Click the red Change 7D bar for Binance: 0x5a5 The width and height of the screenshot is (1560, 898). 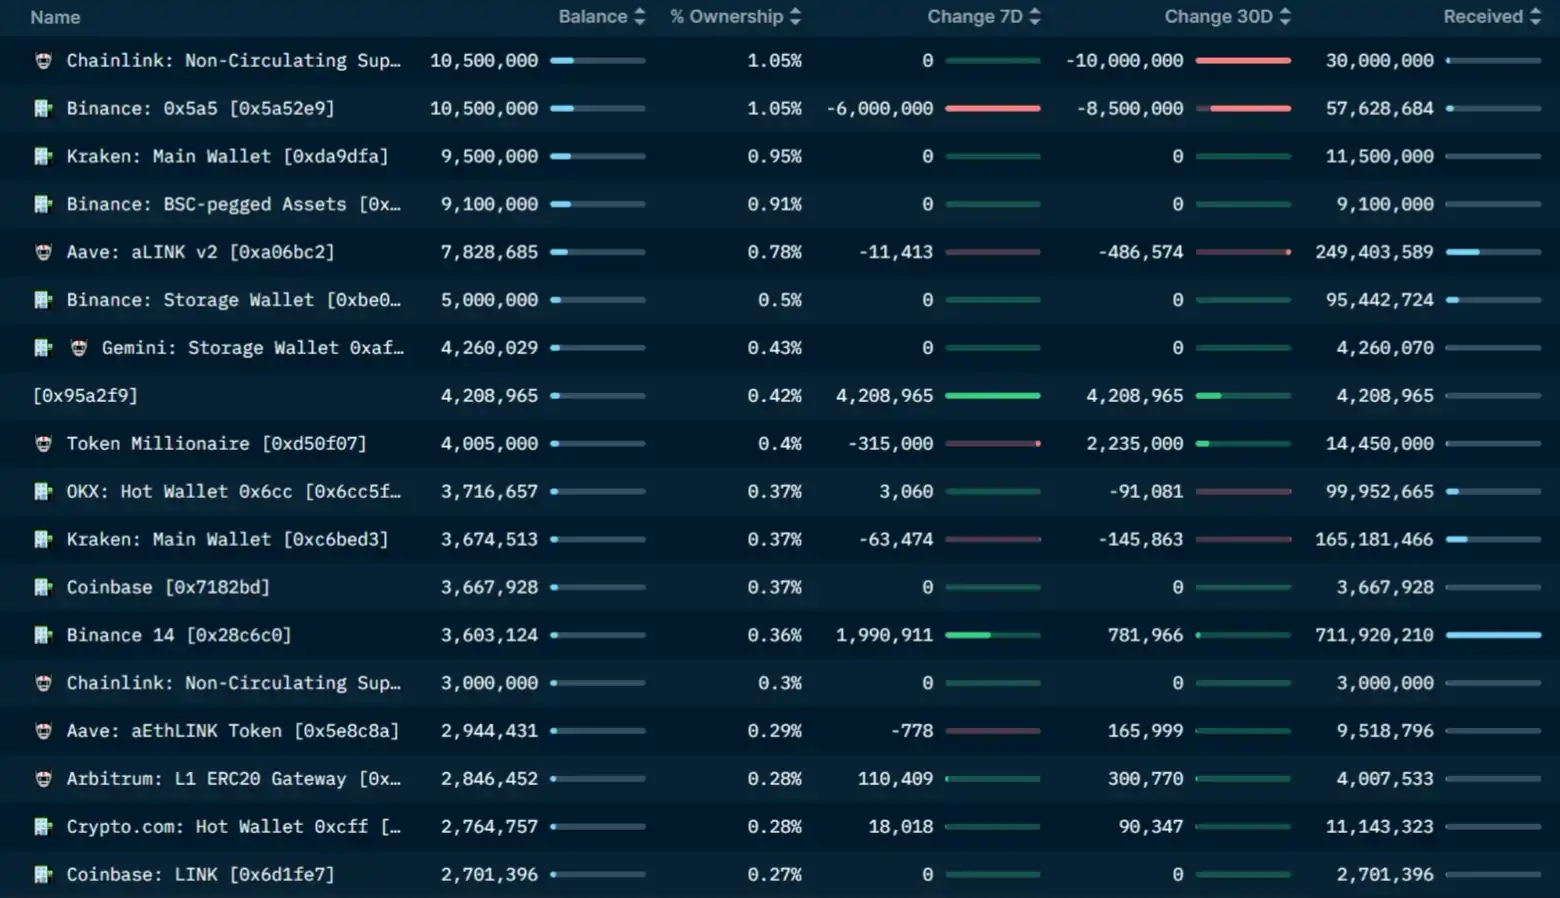pos(993,108)
